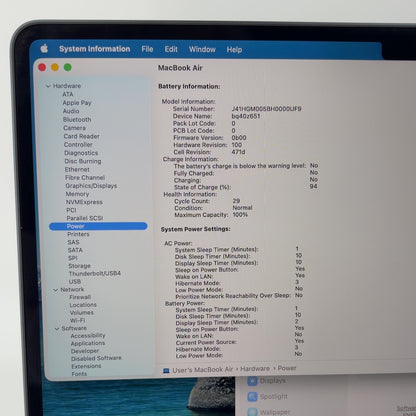Collapse the Network section chevron

point(56,290)
